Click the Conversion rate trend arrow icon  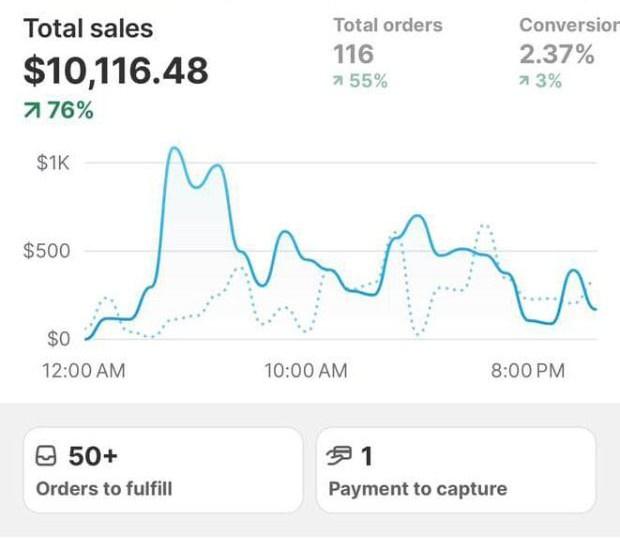[x=525, y=82]
